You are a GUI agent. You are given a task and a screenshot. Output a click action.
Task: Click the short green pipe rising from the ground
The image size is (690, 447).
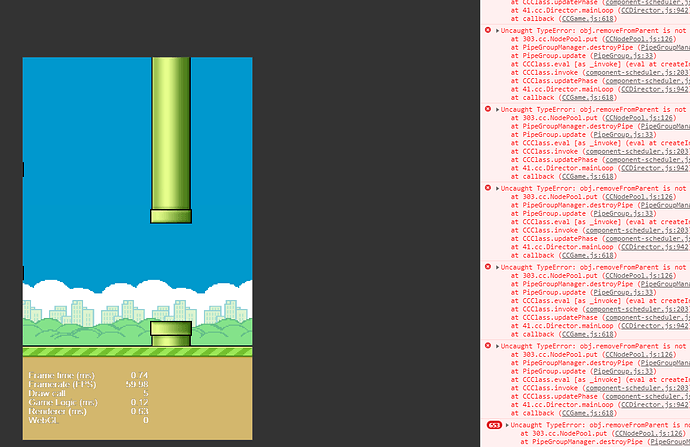click(171, 334)
